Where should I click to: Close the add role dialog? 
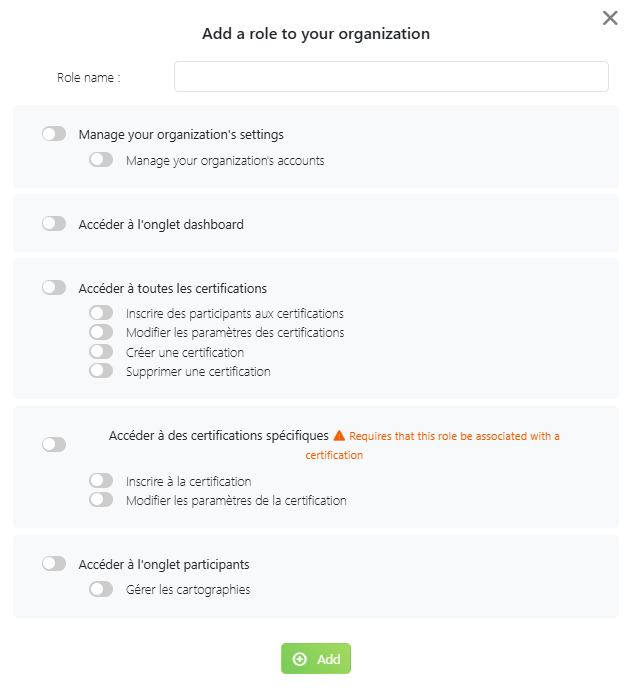point(610,18)
